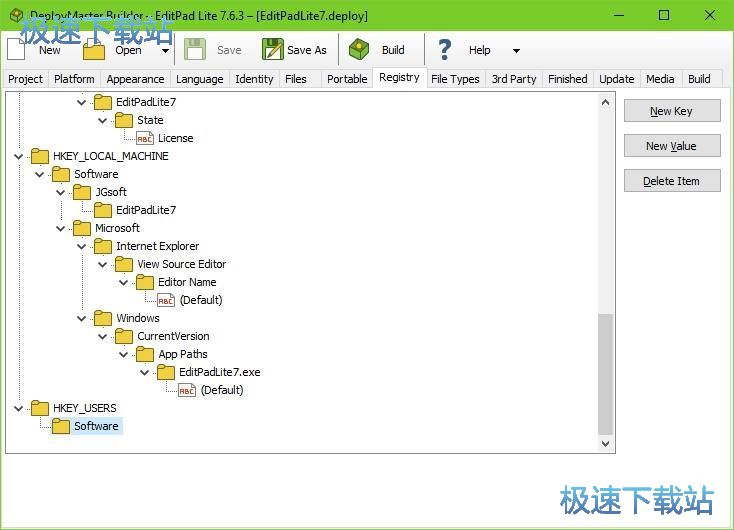The height and width of the screenshot is (530, 734).
Task: Switch to the Files tab
Action: [x=296, y=79]
